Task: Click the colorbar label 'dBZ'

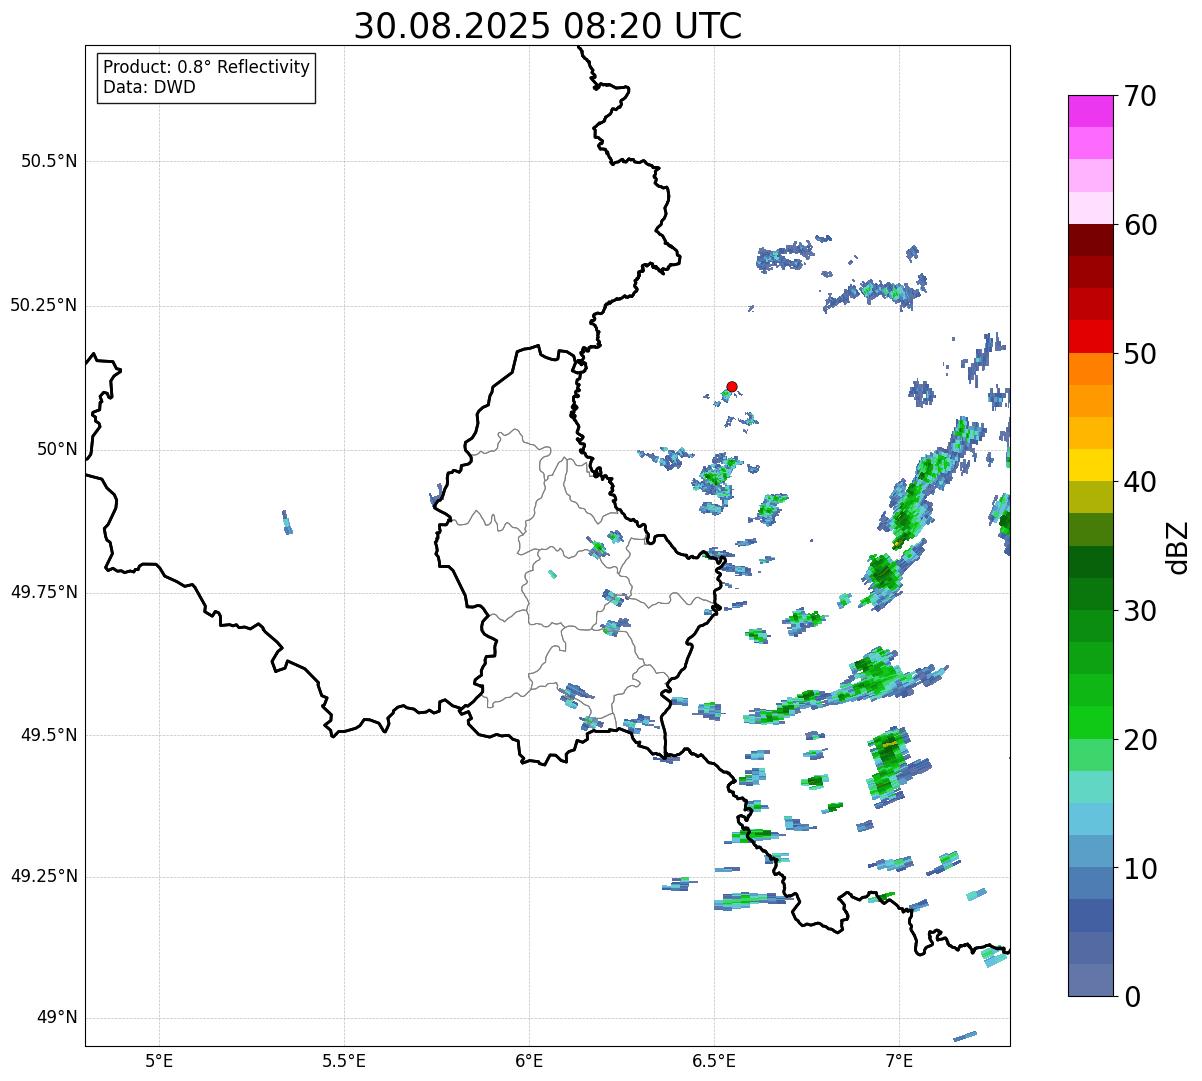Action: click(1177, 546)
